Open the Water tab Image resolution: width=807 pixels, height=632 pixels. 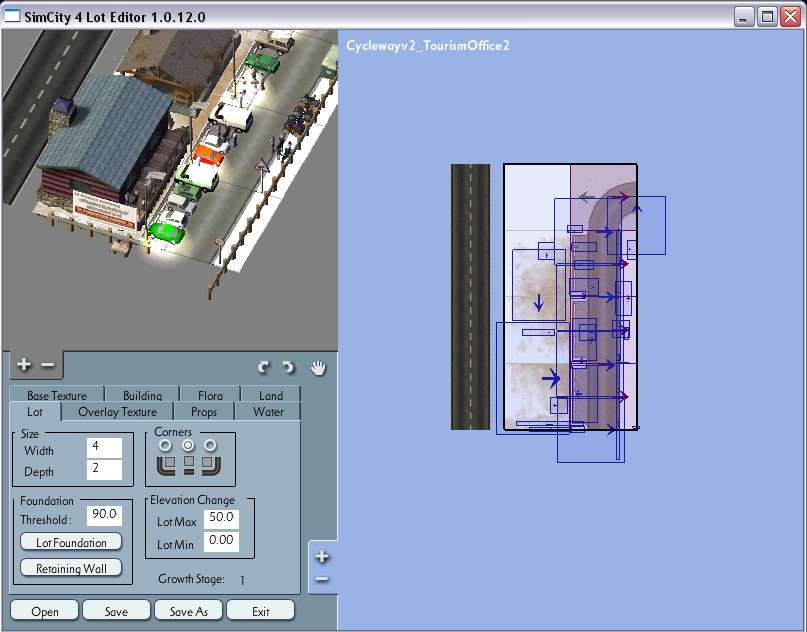(x=268, y=412)
